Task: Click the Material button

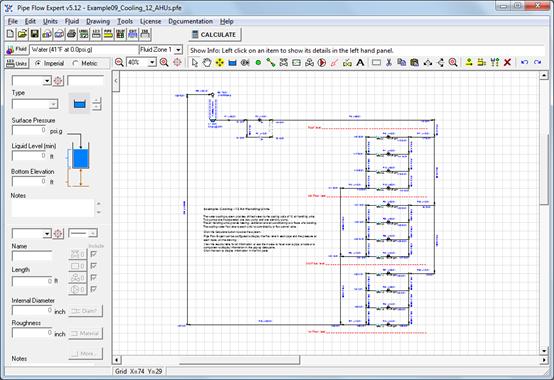Action: pos(86,333)
